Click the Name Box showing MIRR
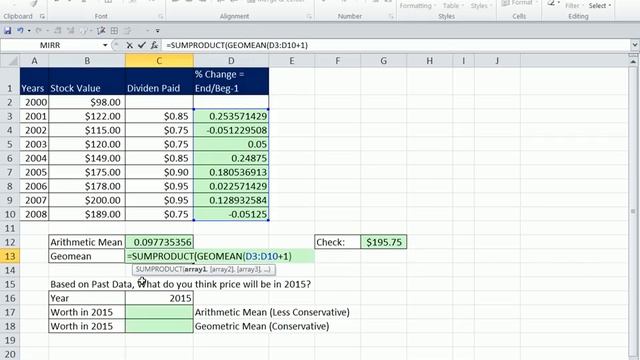The image size is (640, 360). pyautogui.click(x=50, y=45)
